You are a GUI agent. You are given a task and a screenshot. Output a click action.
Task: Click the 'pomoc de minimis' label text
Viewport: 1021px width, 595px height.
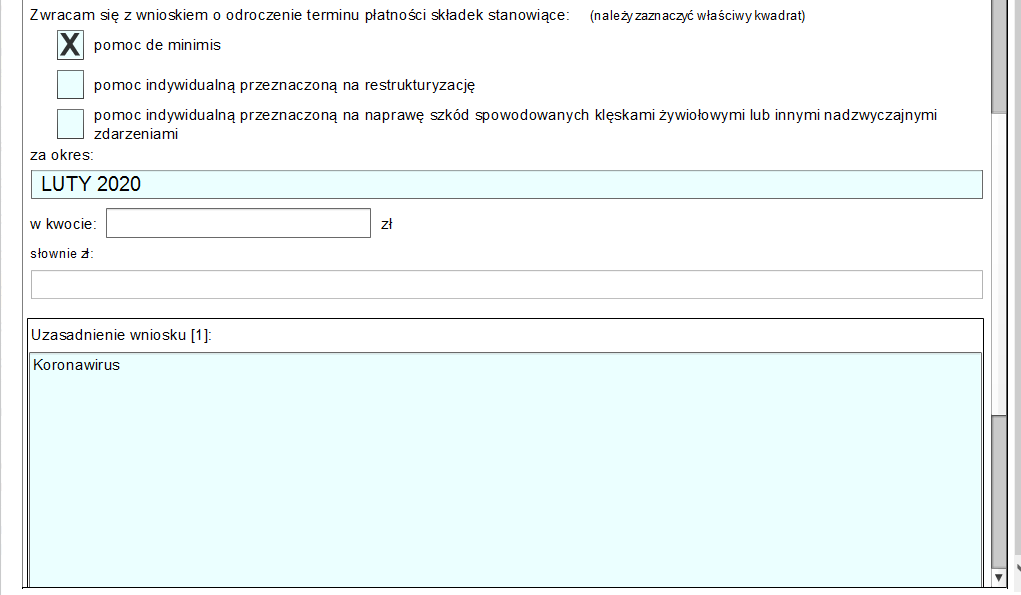pyautogui.click(x=157, y=45)
